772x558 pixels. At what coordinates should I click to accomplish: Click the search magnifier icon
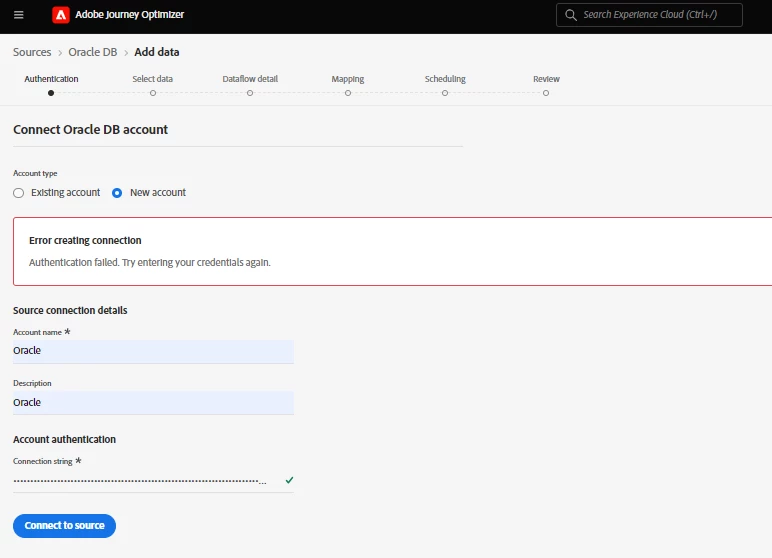[571, 15]
